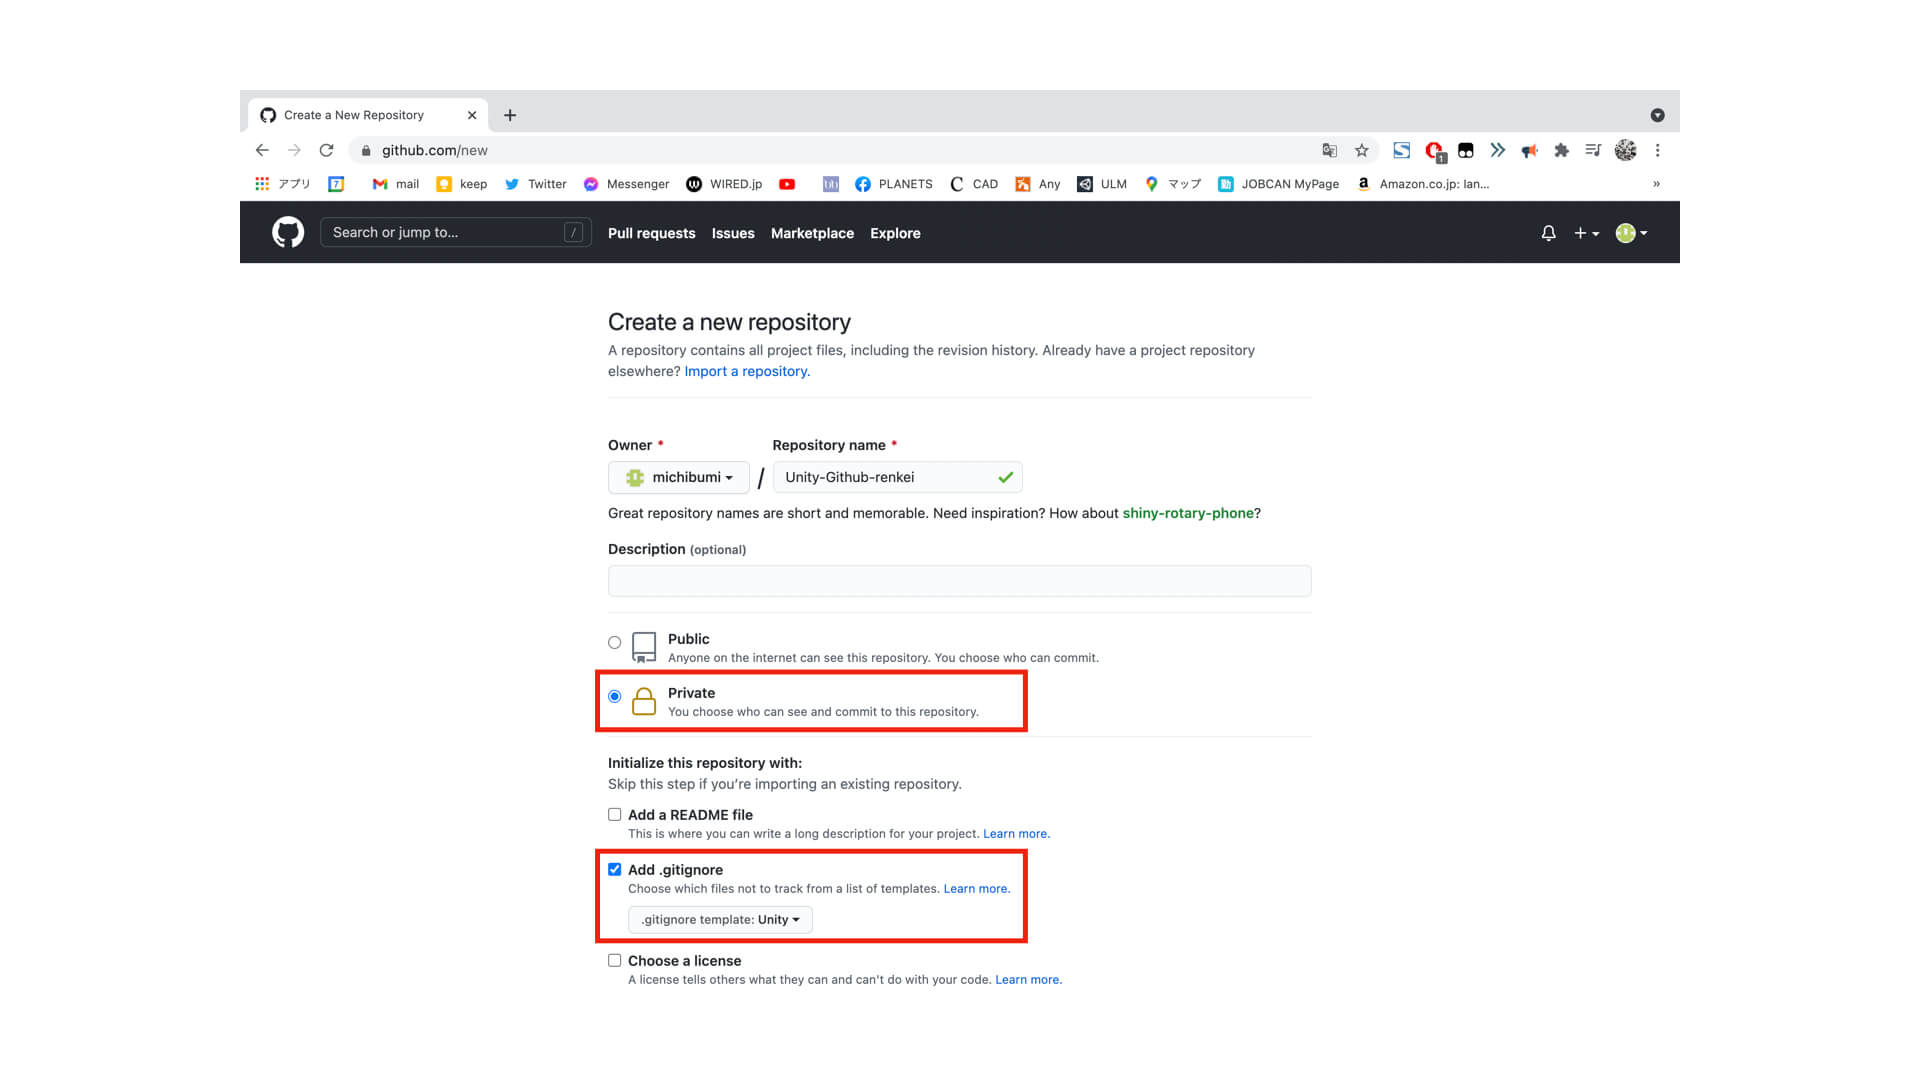Check the Choose a license option
The width and height of the screenshot is (1920, 1080).
[x=614, y=960]
